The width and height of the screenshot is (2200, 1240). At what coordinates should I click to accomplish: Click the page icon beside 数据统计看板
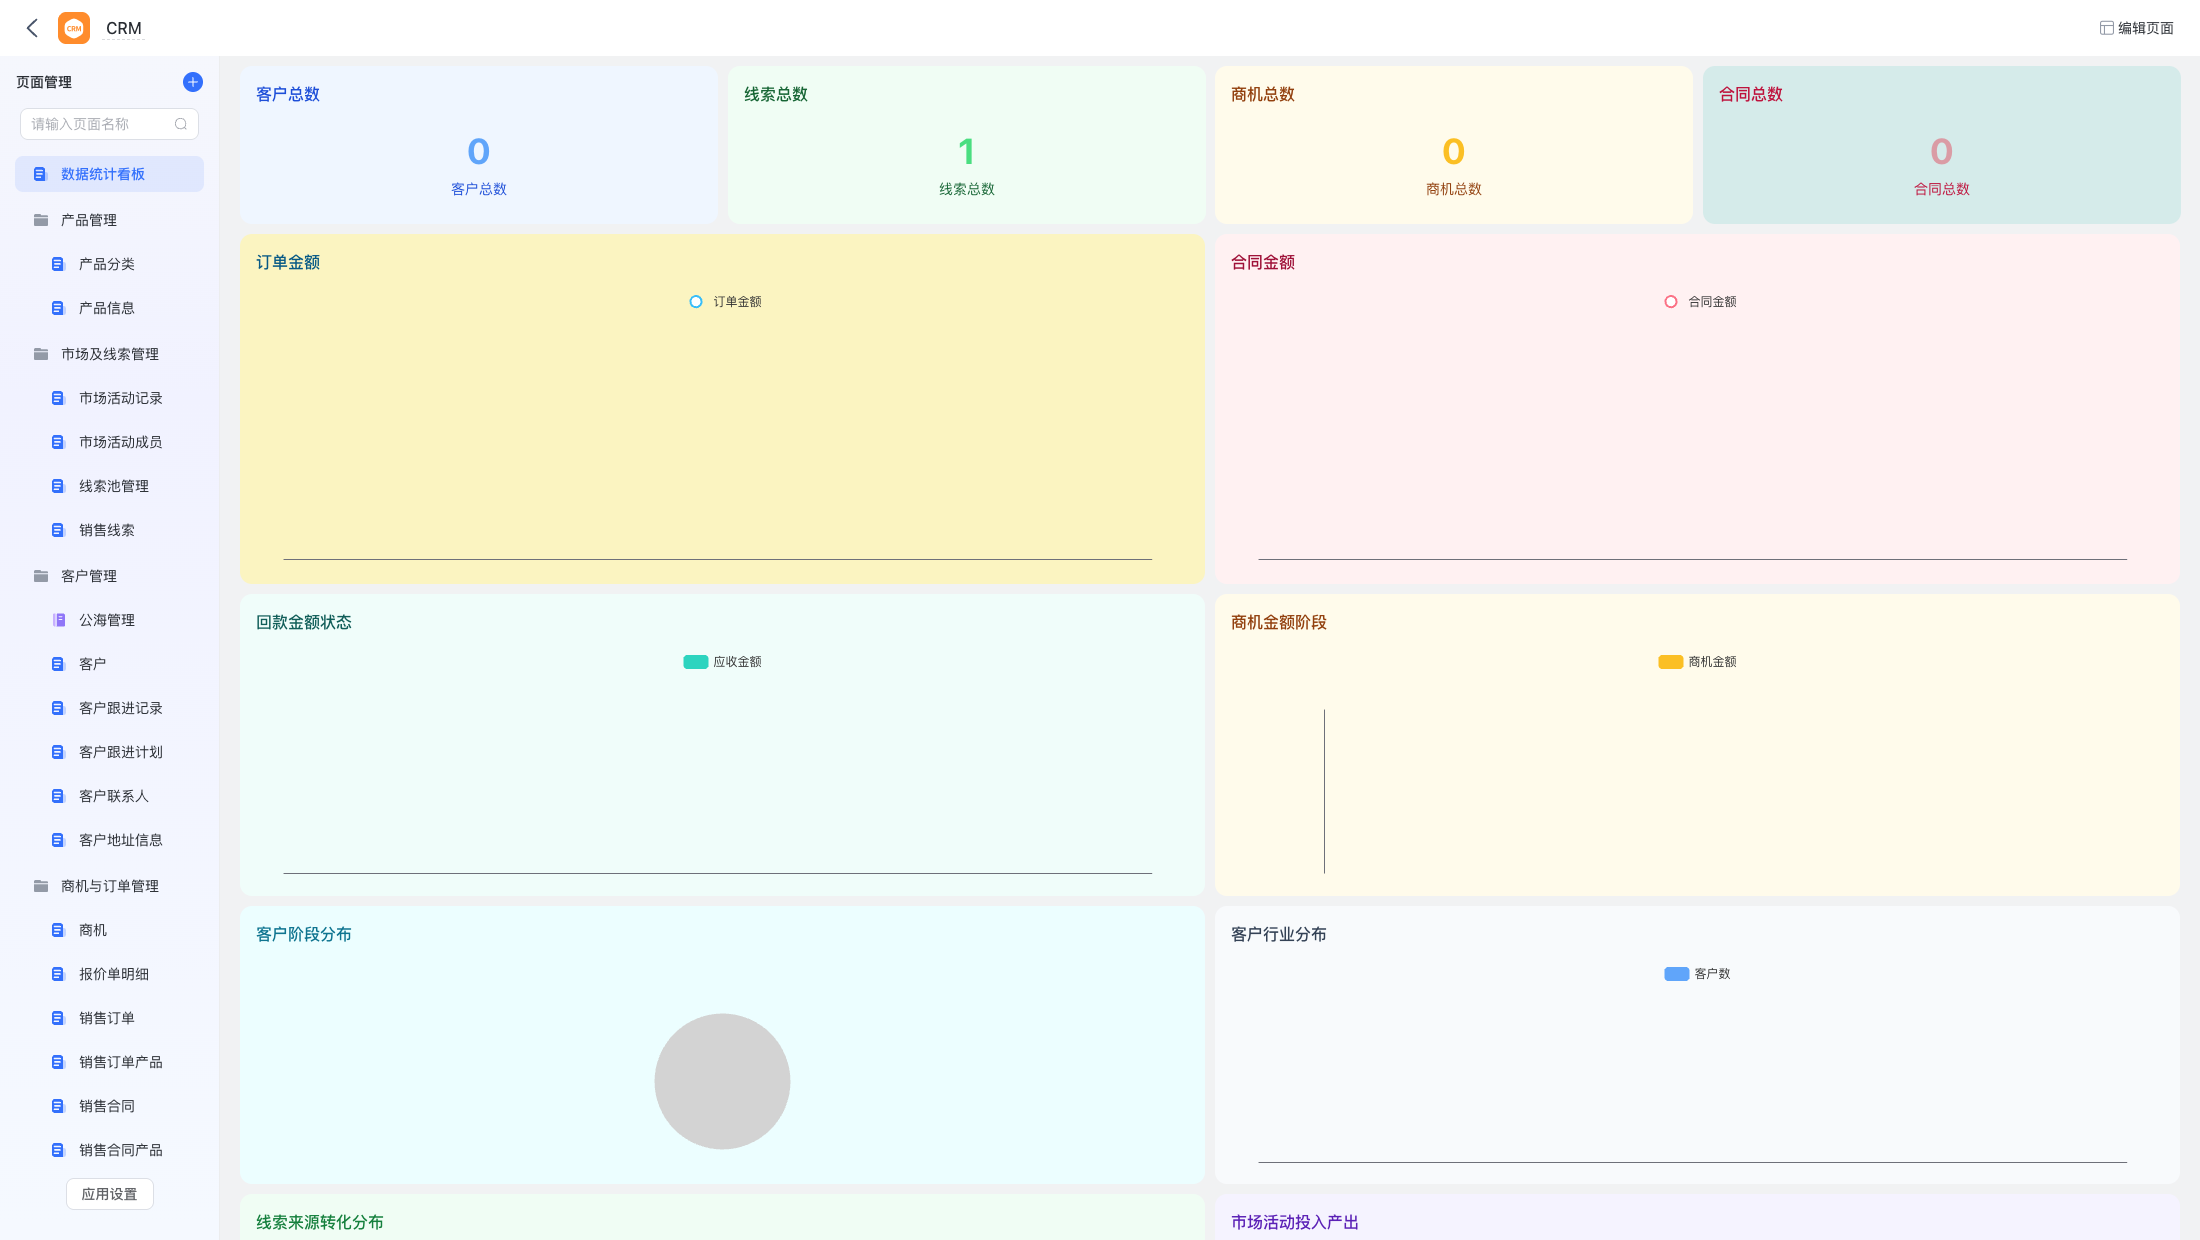point(40,174)
